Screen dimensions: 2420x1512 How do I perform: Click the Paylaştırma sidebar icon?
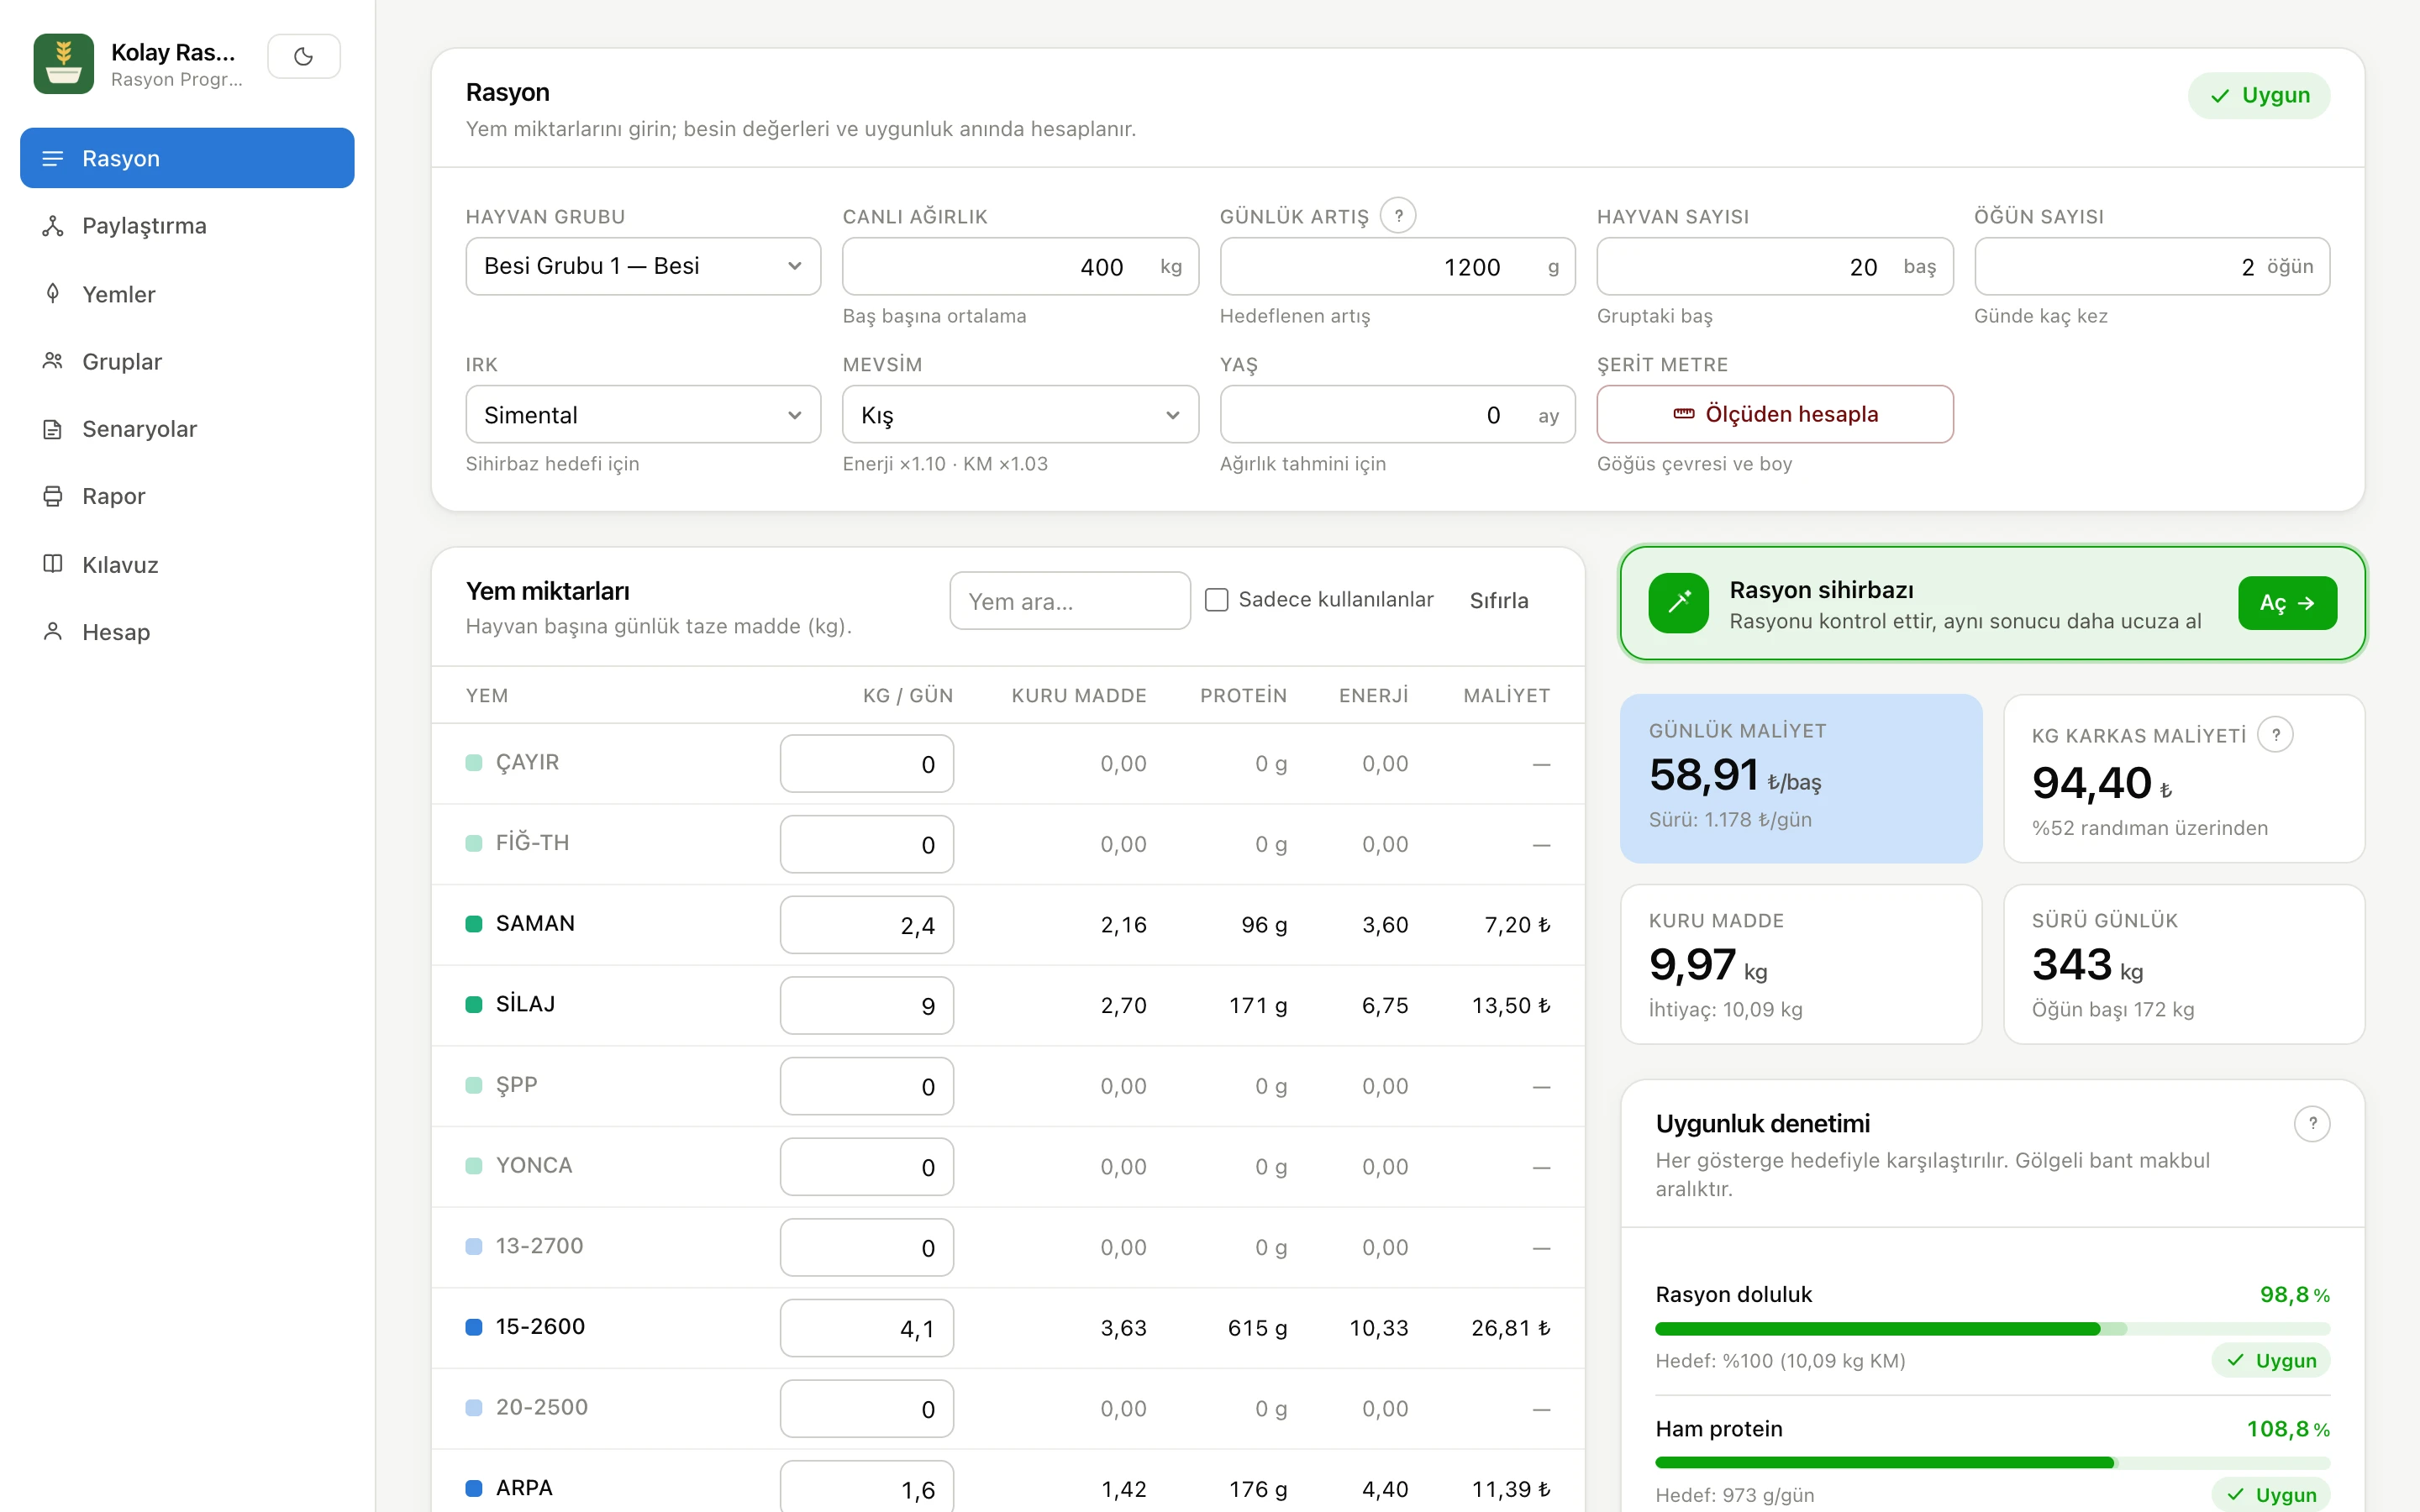click(53, 226)
